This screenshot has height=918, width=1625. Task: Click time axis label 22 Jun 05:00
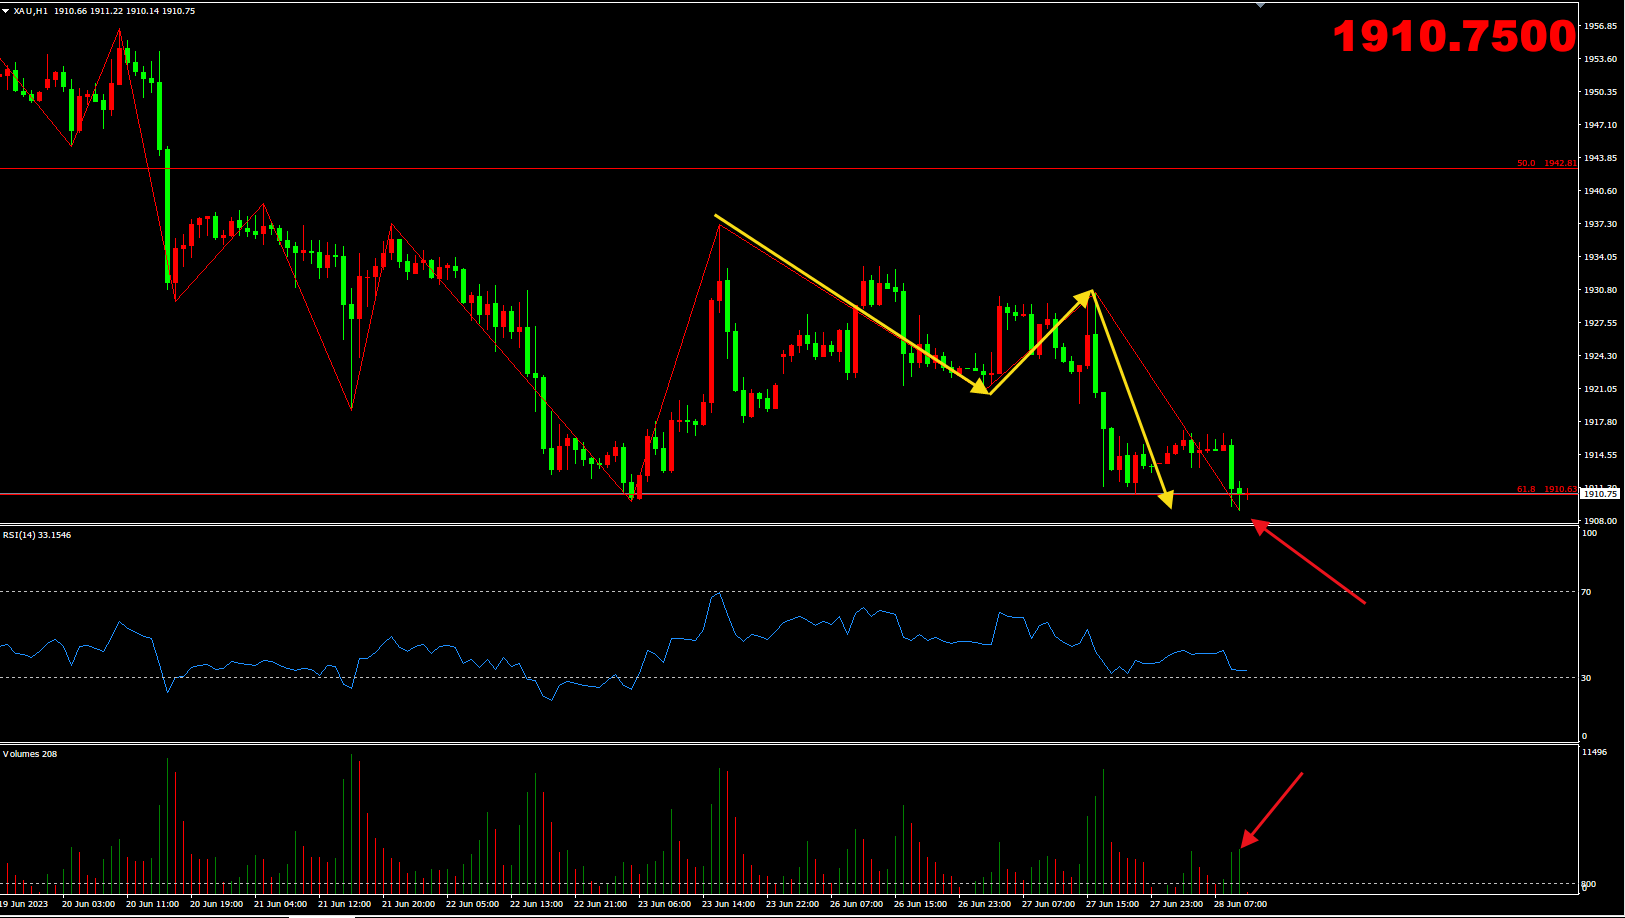pos(472,904)
